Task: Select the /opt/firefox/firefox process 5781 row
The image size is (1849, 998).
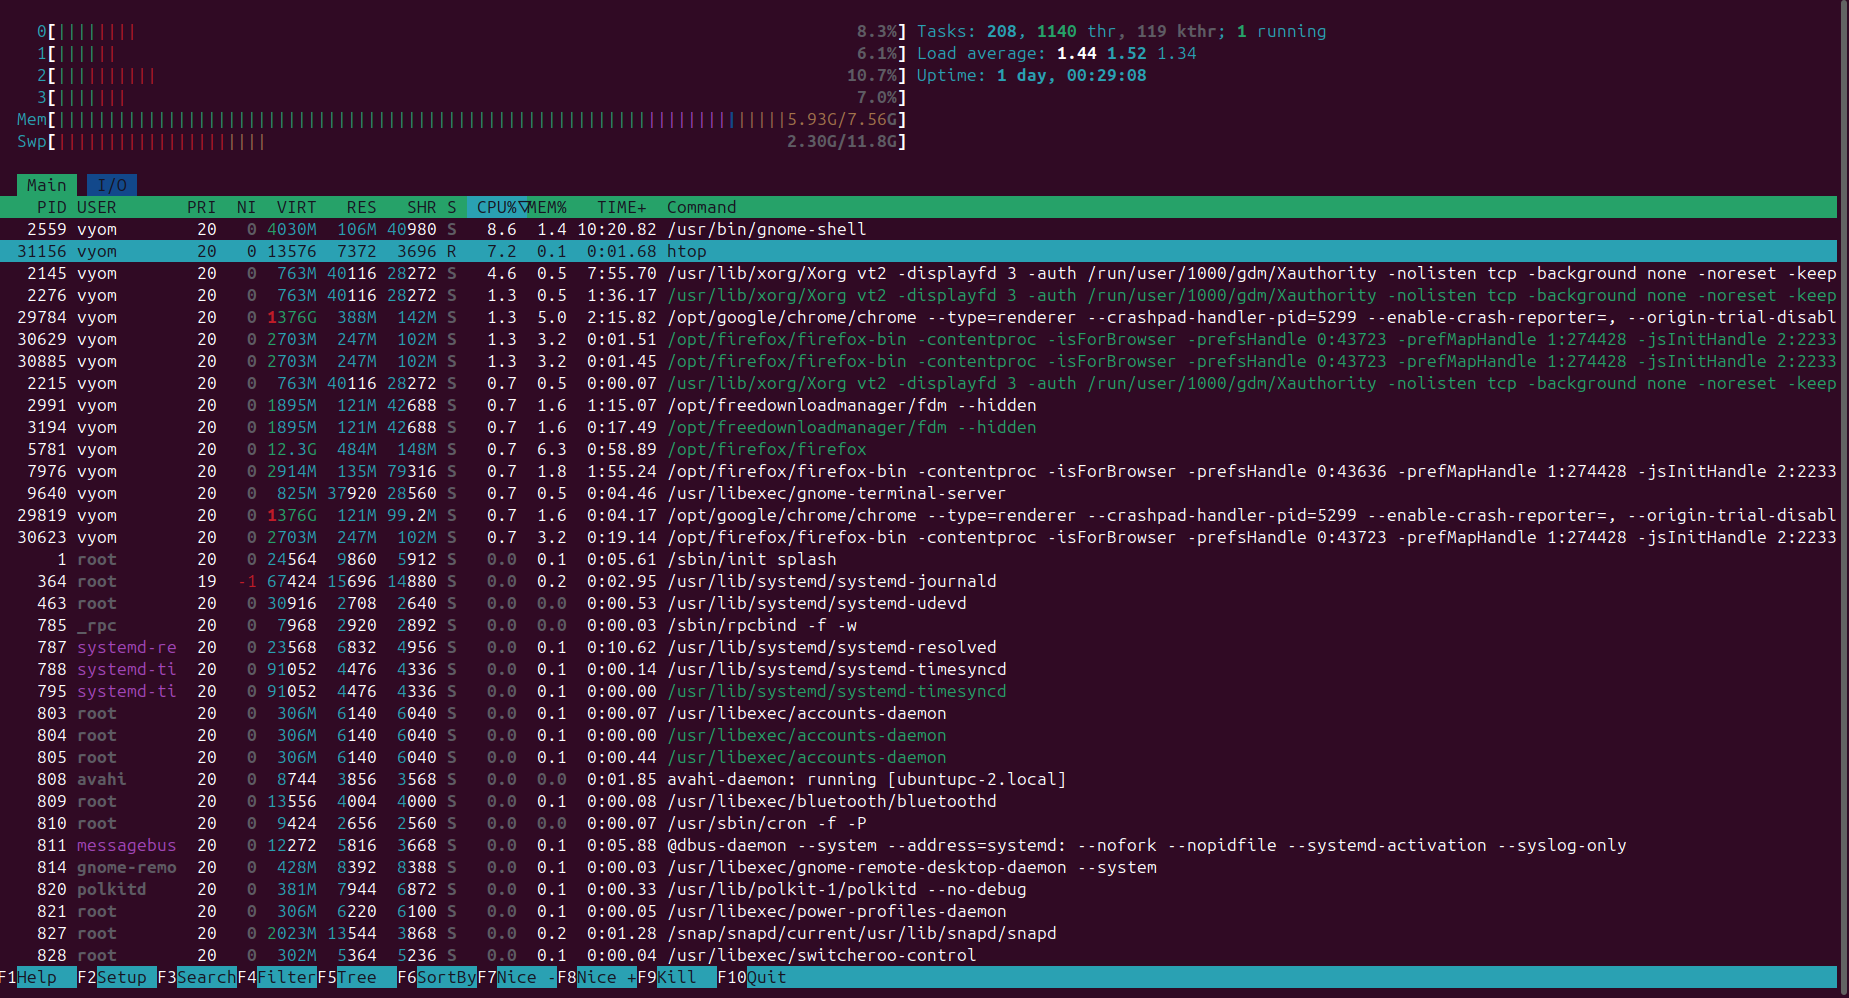Action: click(918, 449)
